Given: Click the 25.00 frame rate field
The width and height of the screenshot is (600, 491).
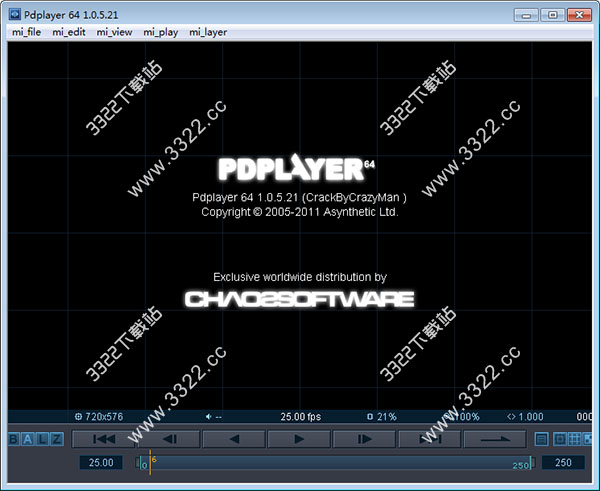Looking at the screenshot, I should (x=101, y=462).
